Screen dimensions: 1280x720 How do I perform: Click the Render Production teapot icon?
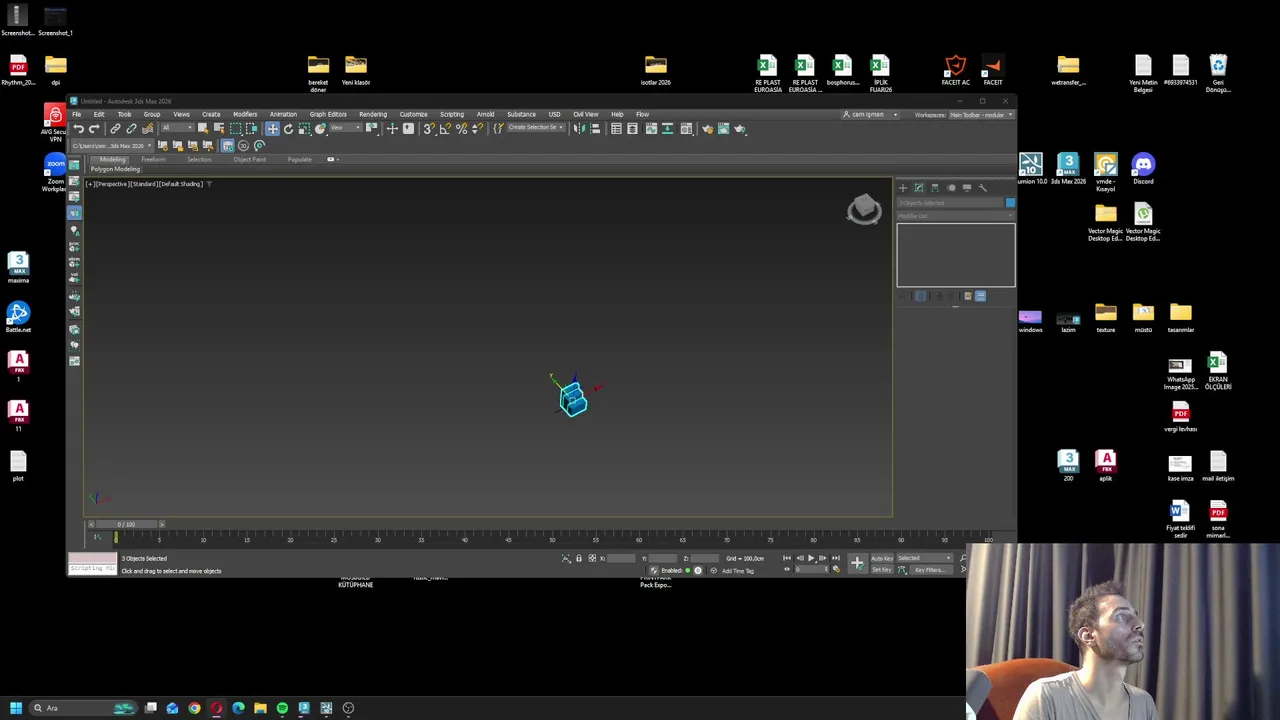(740, 128)
